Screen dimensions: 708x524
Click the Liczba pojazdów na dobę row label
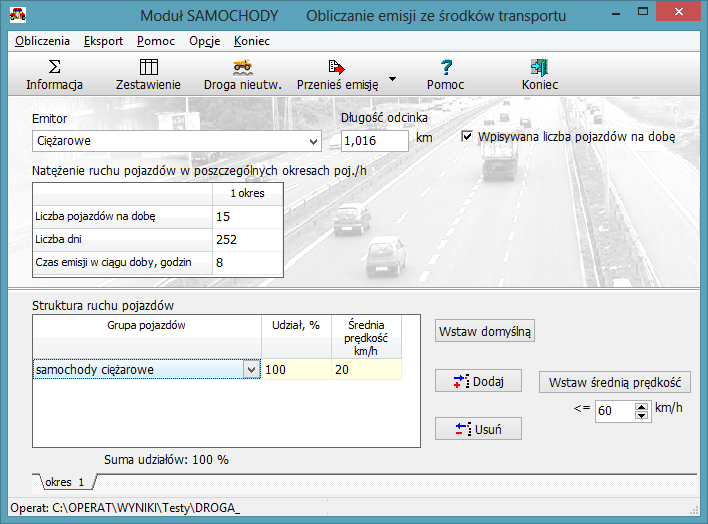coord(122,216)
